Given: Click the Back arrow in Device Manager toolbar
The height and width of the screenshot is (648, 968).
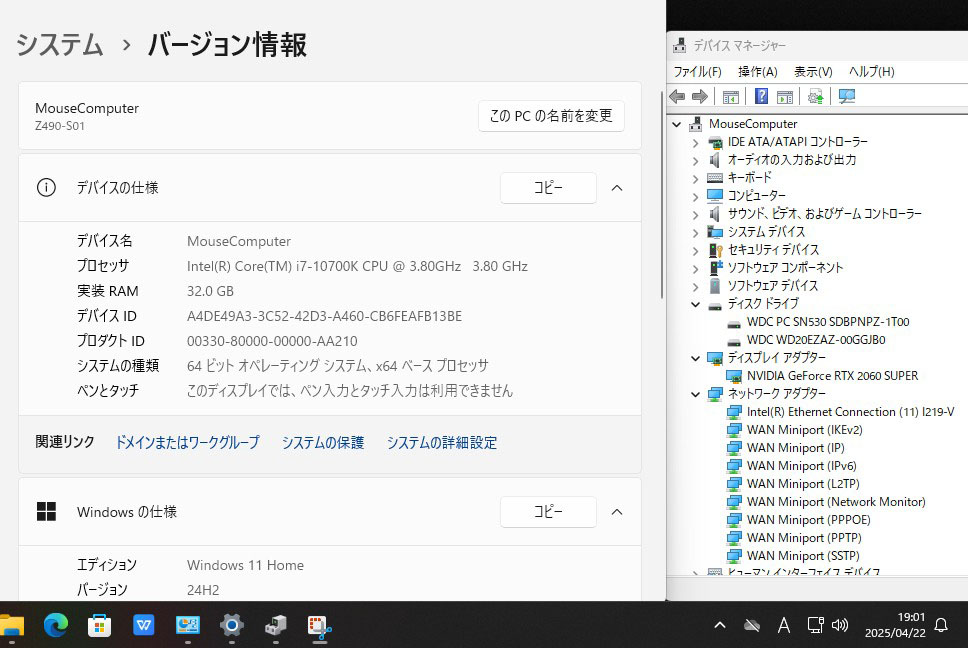Looking at the screenshot, I should pos(677,96).
